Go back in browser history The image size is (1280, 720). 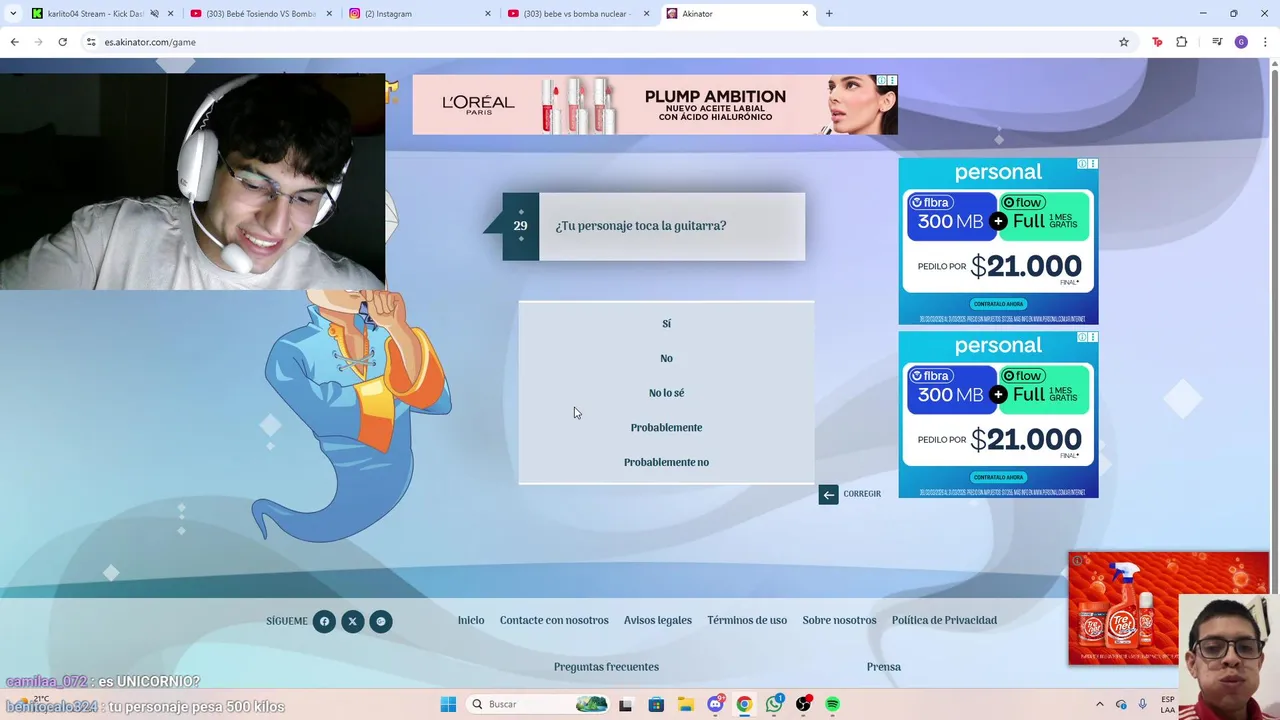coord(14,42)
